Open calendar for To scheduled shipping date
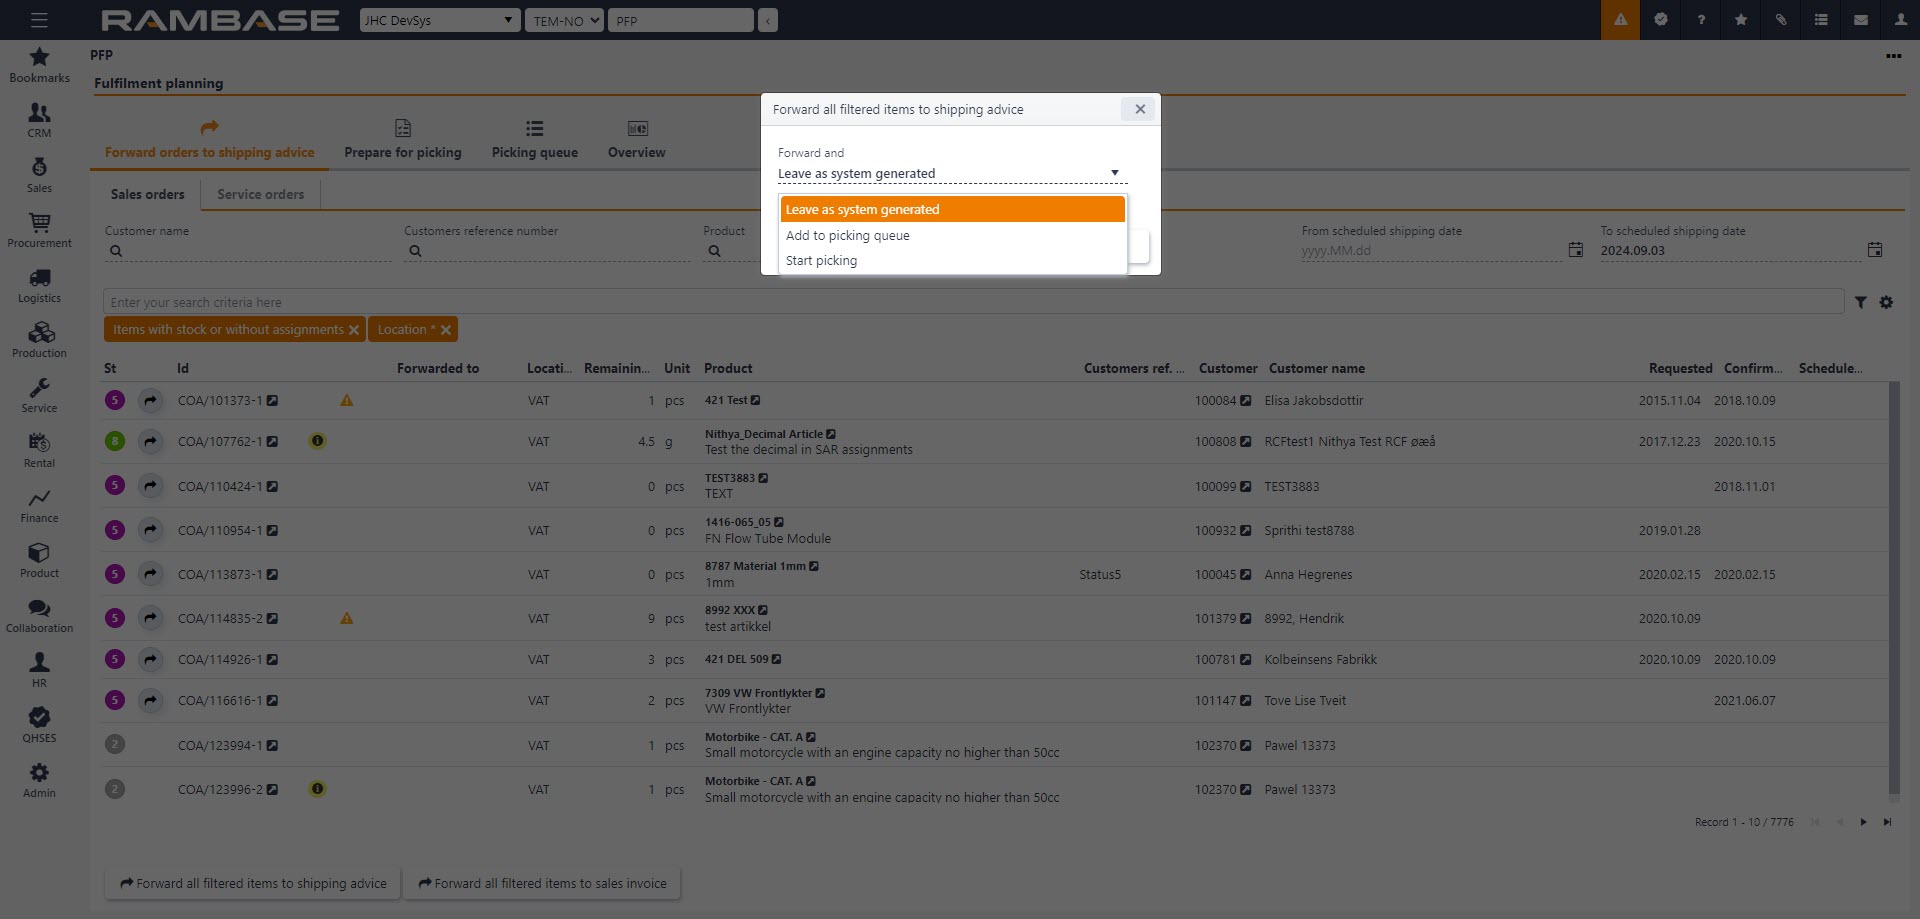The width and height of the screenshot is (1920, 919). (1875, 250)
